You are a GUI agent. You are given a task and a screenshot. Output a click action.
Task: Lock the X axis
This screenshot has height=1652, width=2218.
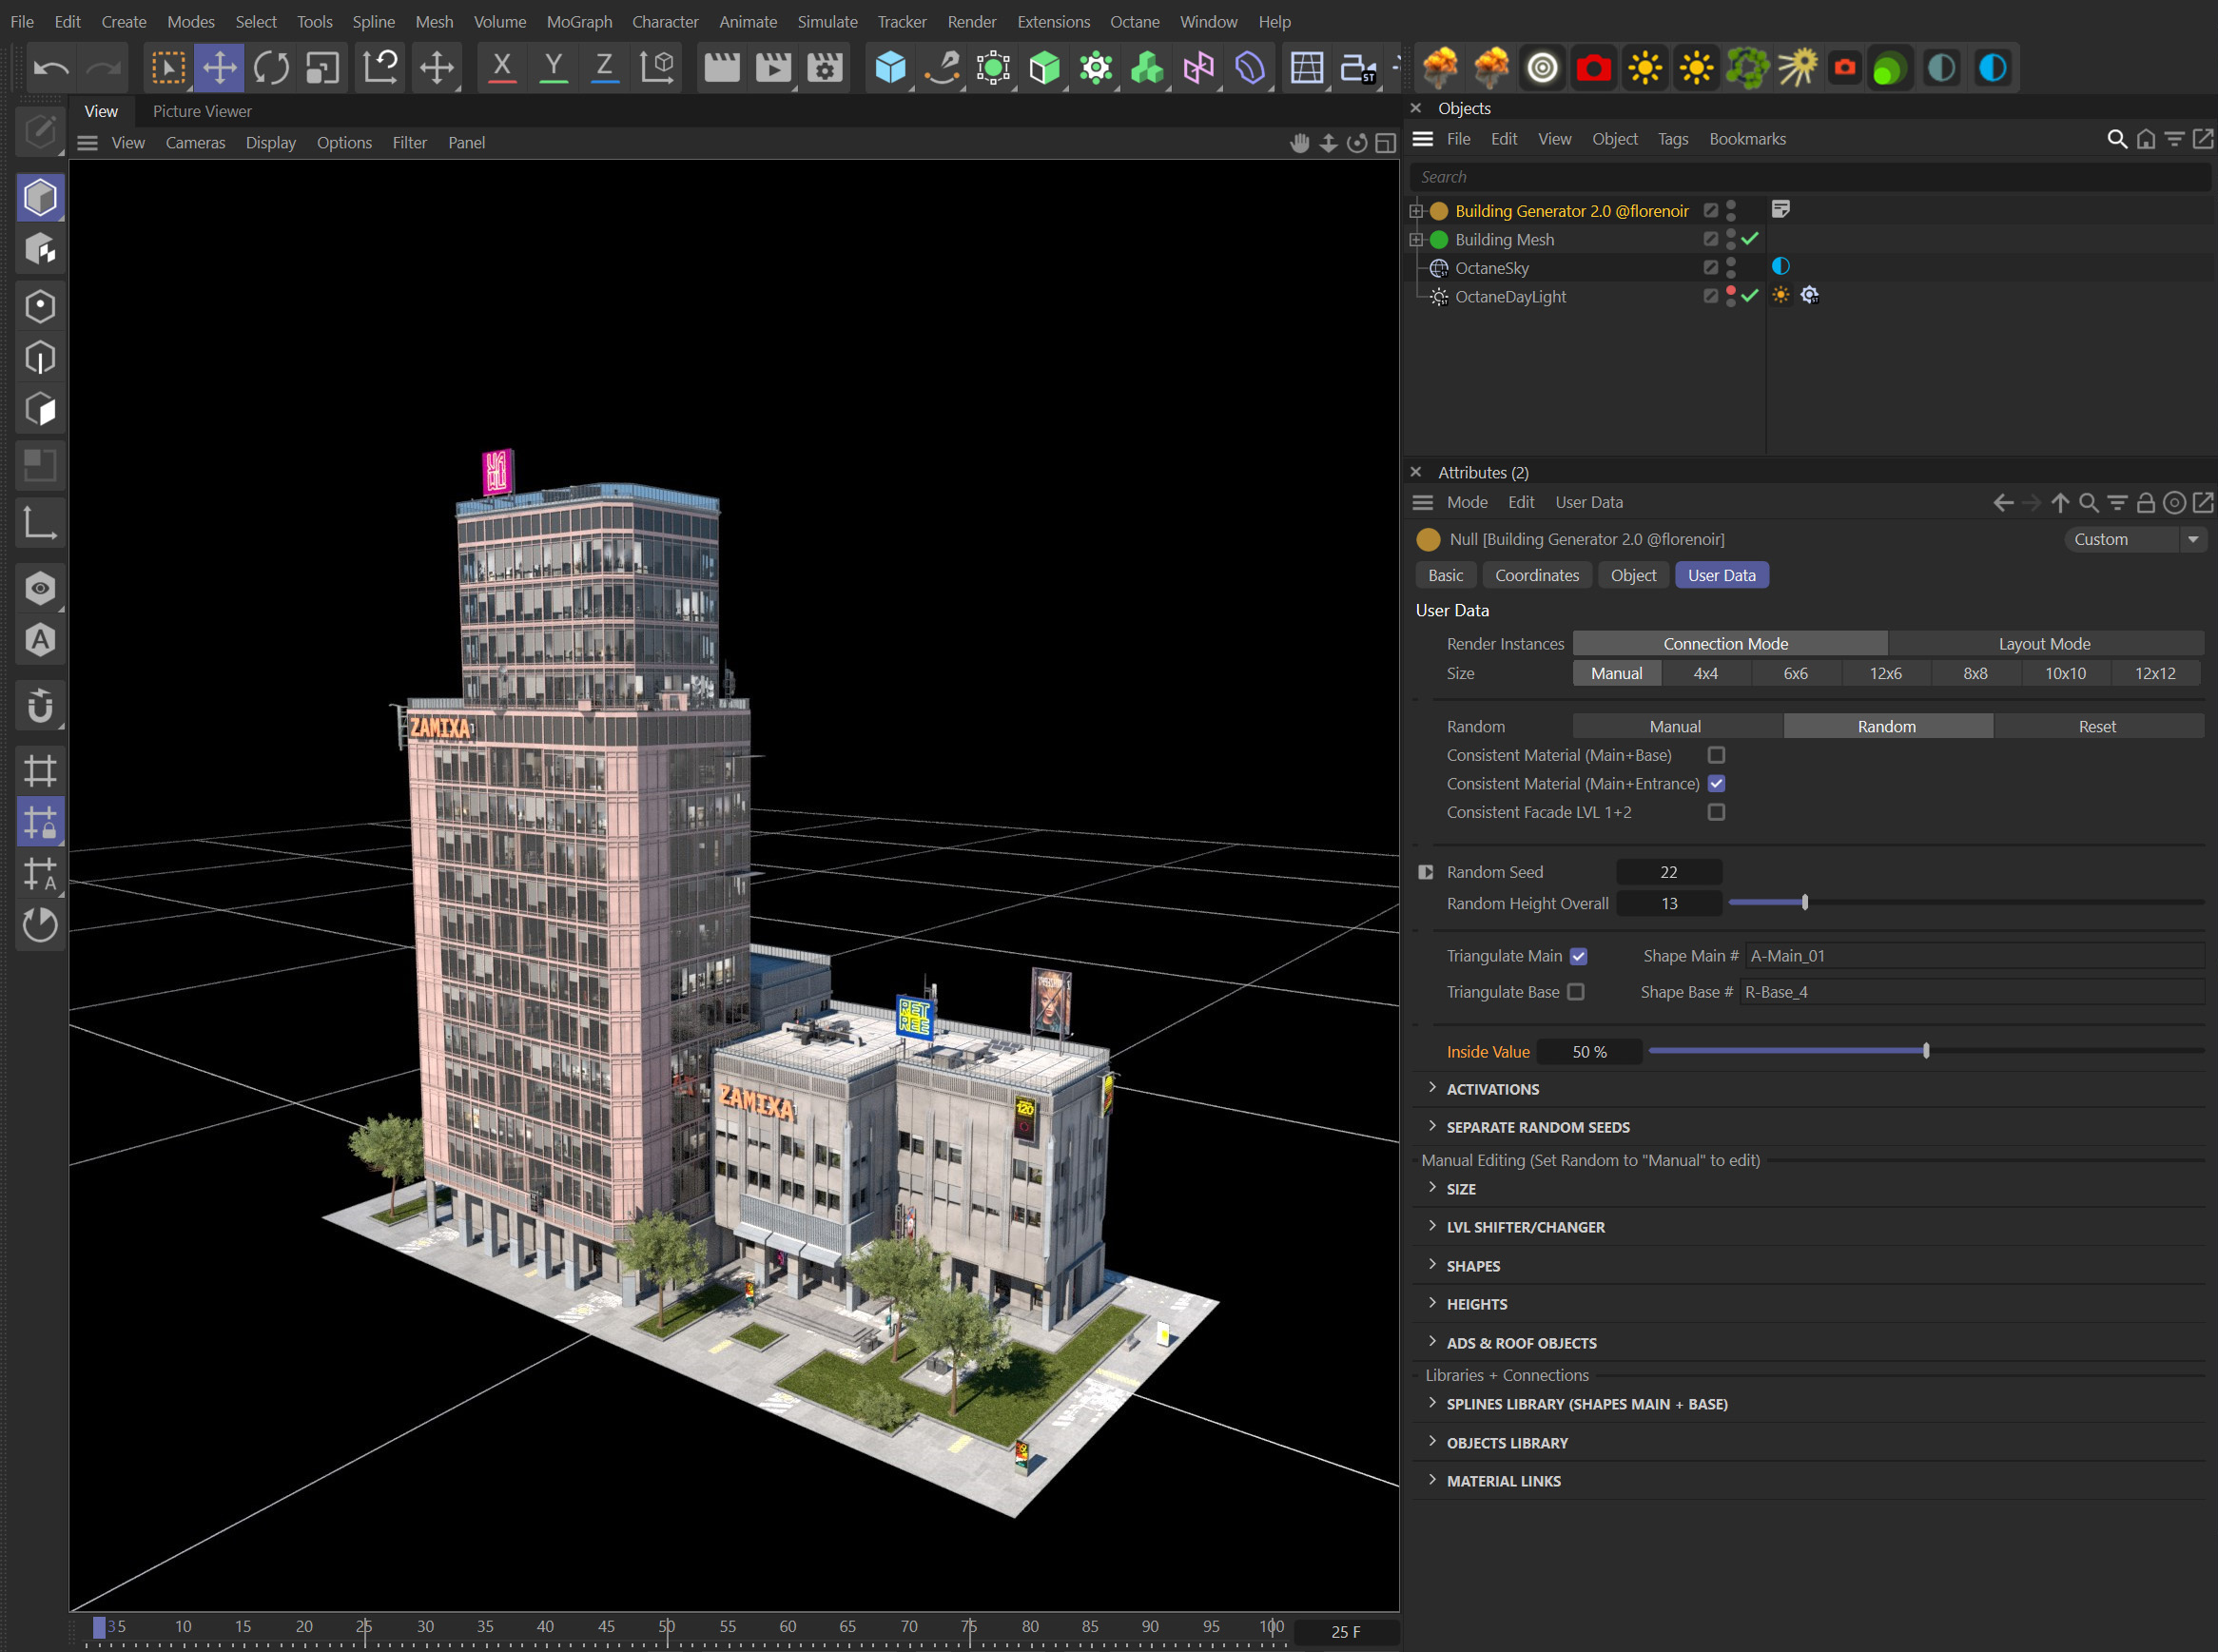pyautogui.click(x=501, y=67)
